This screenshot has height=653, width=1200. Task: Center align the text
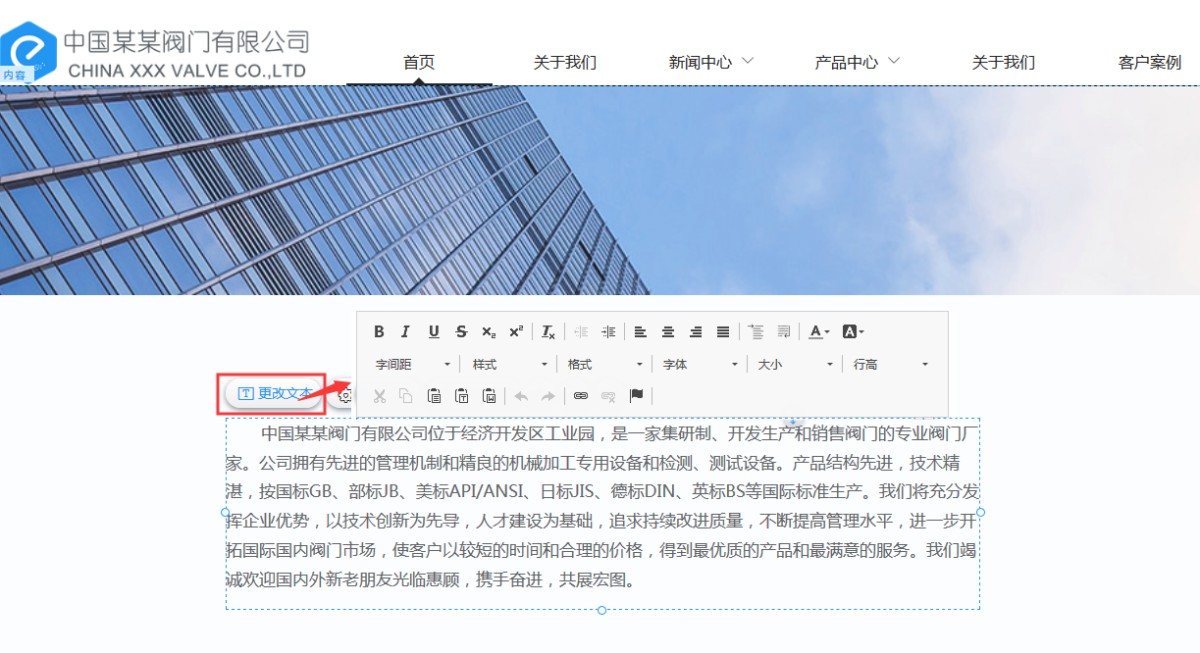[x=668, y=332]
